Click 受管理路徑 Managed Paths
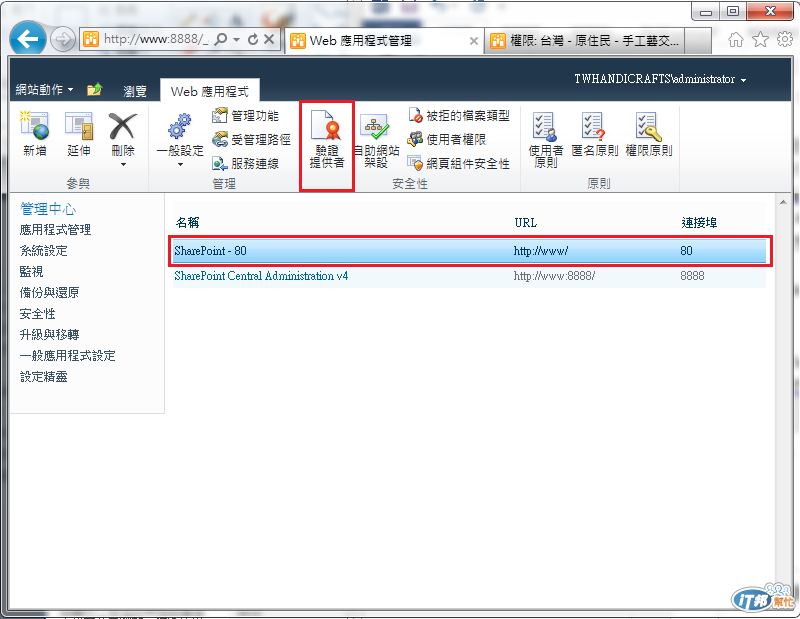The height and width of the screenshot is (619, 800). tap(251, 139)
